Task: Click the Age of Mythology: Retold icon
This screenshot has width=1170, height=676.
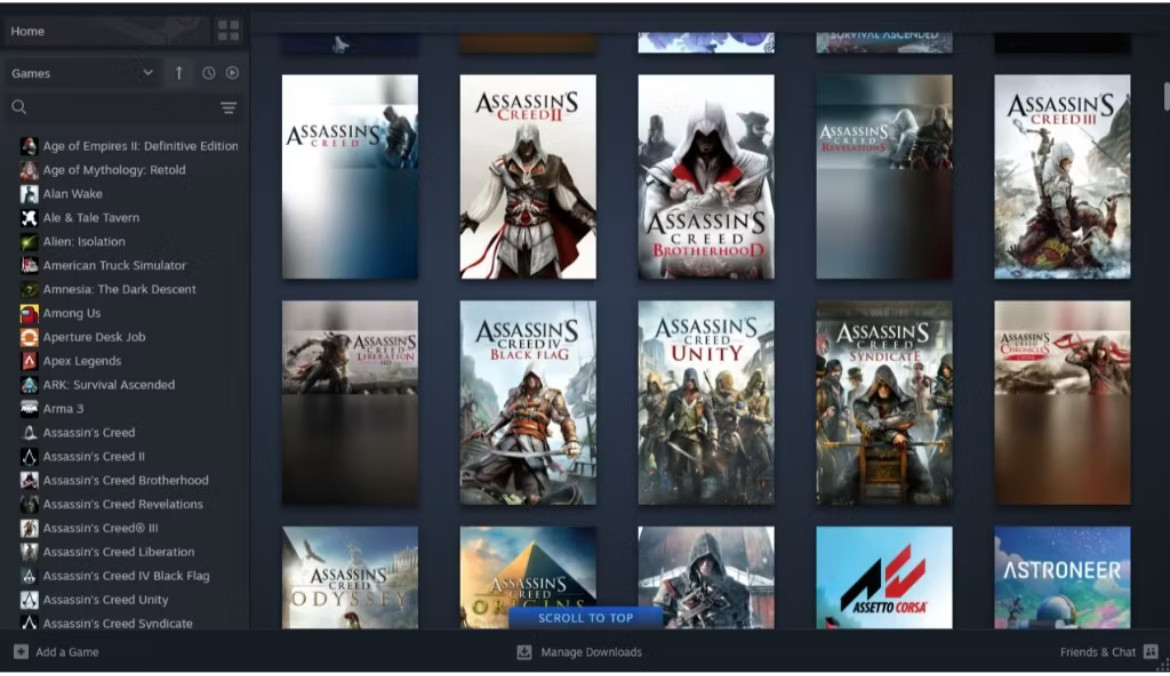Action: (x=29, y=170)
